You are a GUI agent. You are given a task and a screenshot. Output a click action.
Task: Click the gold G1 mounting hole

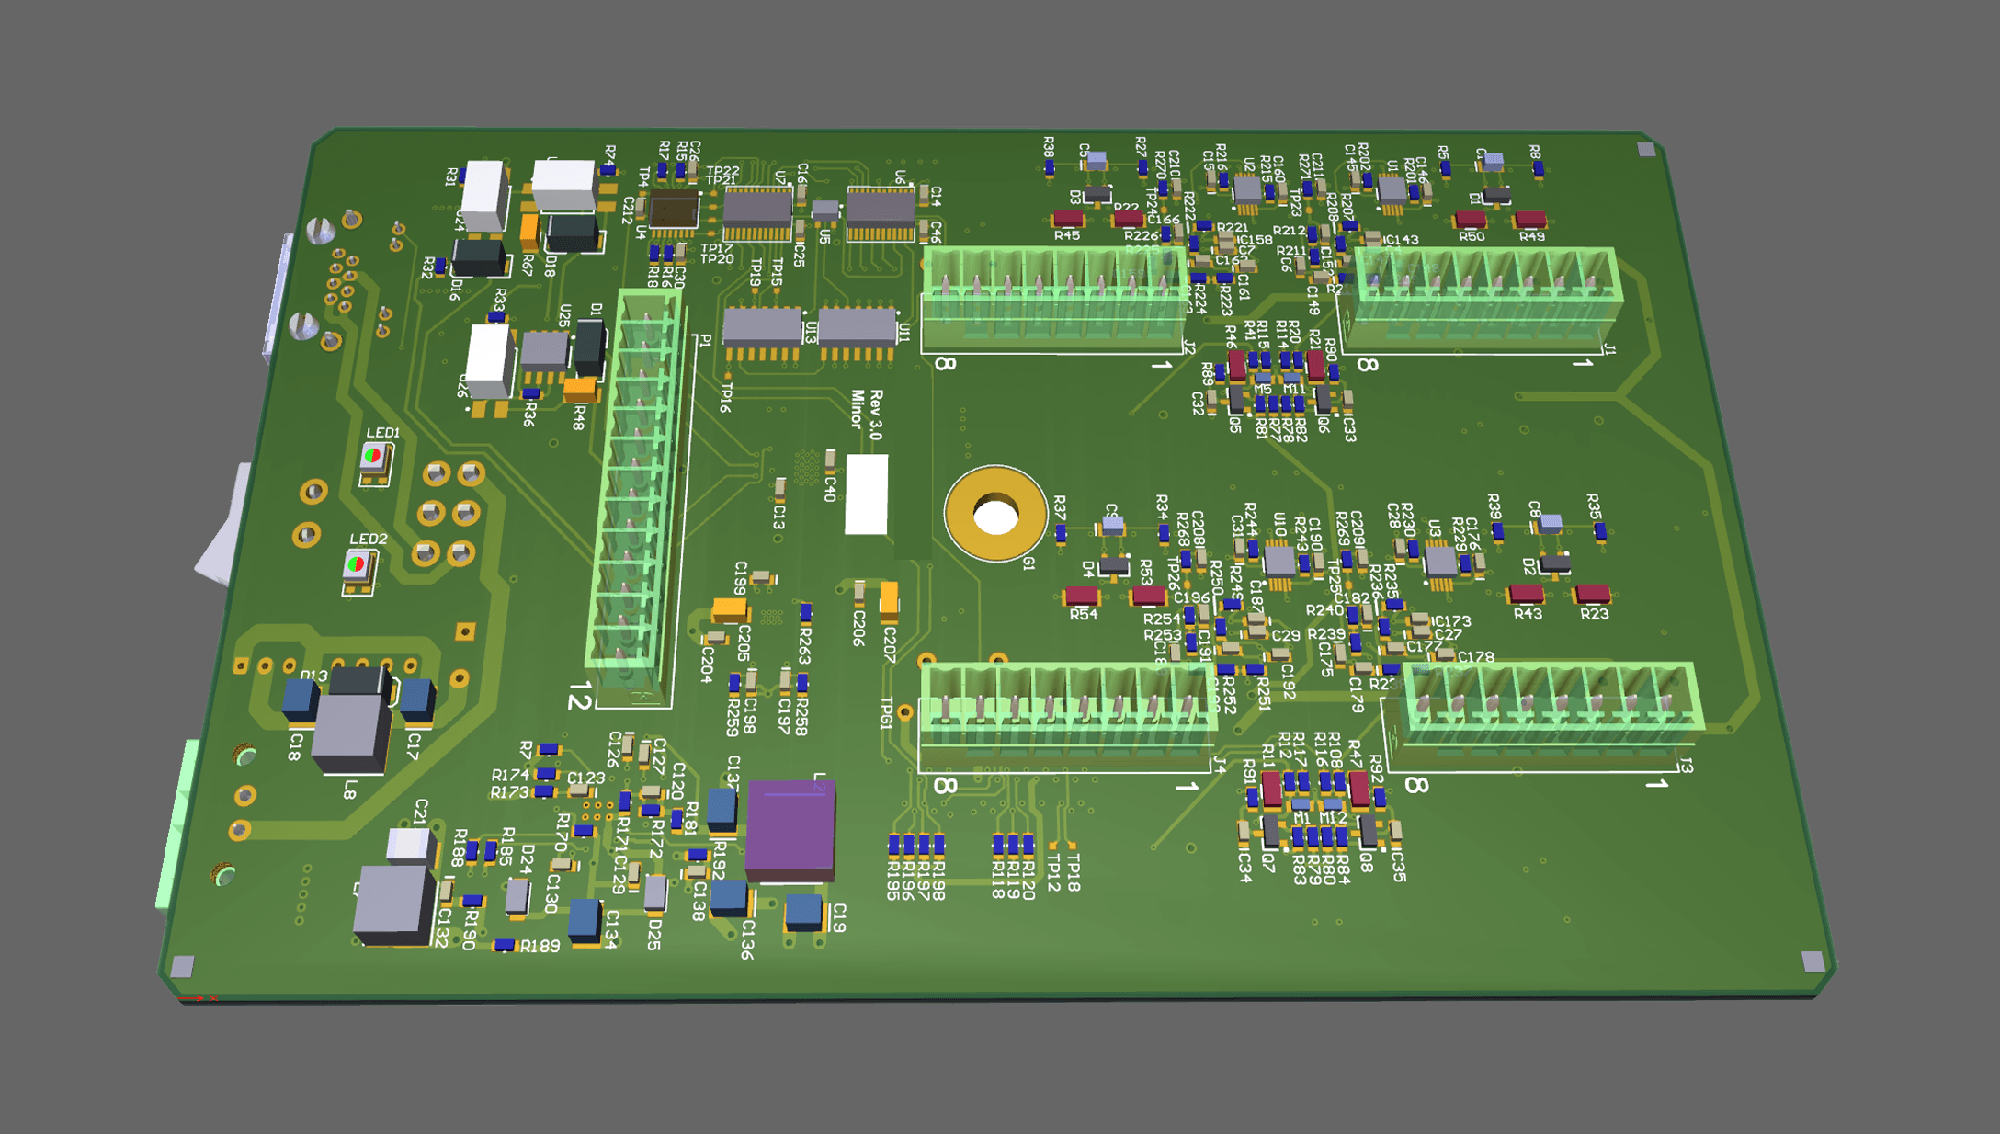pyautogui.click(x=996, y=513)
